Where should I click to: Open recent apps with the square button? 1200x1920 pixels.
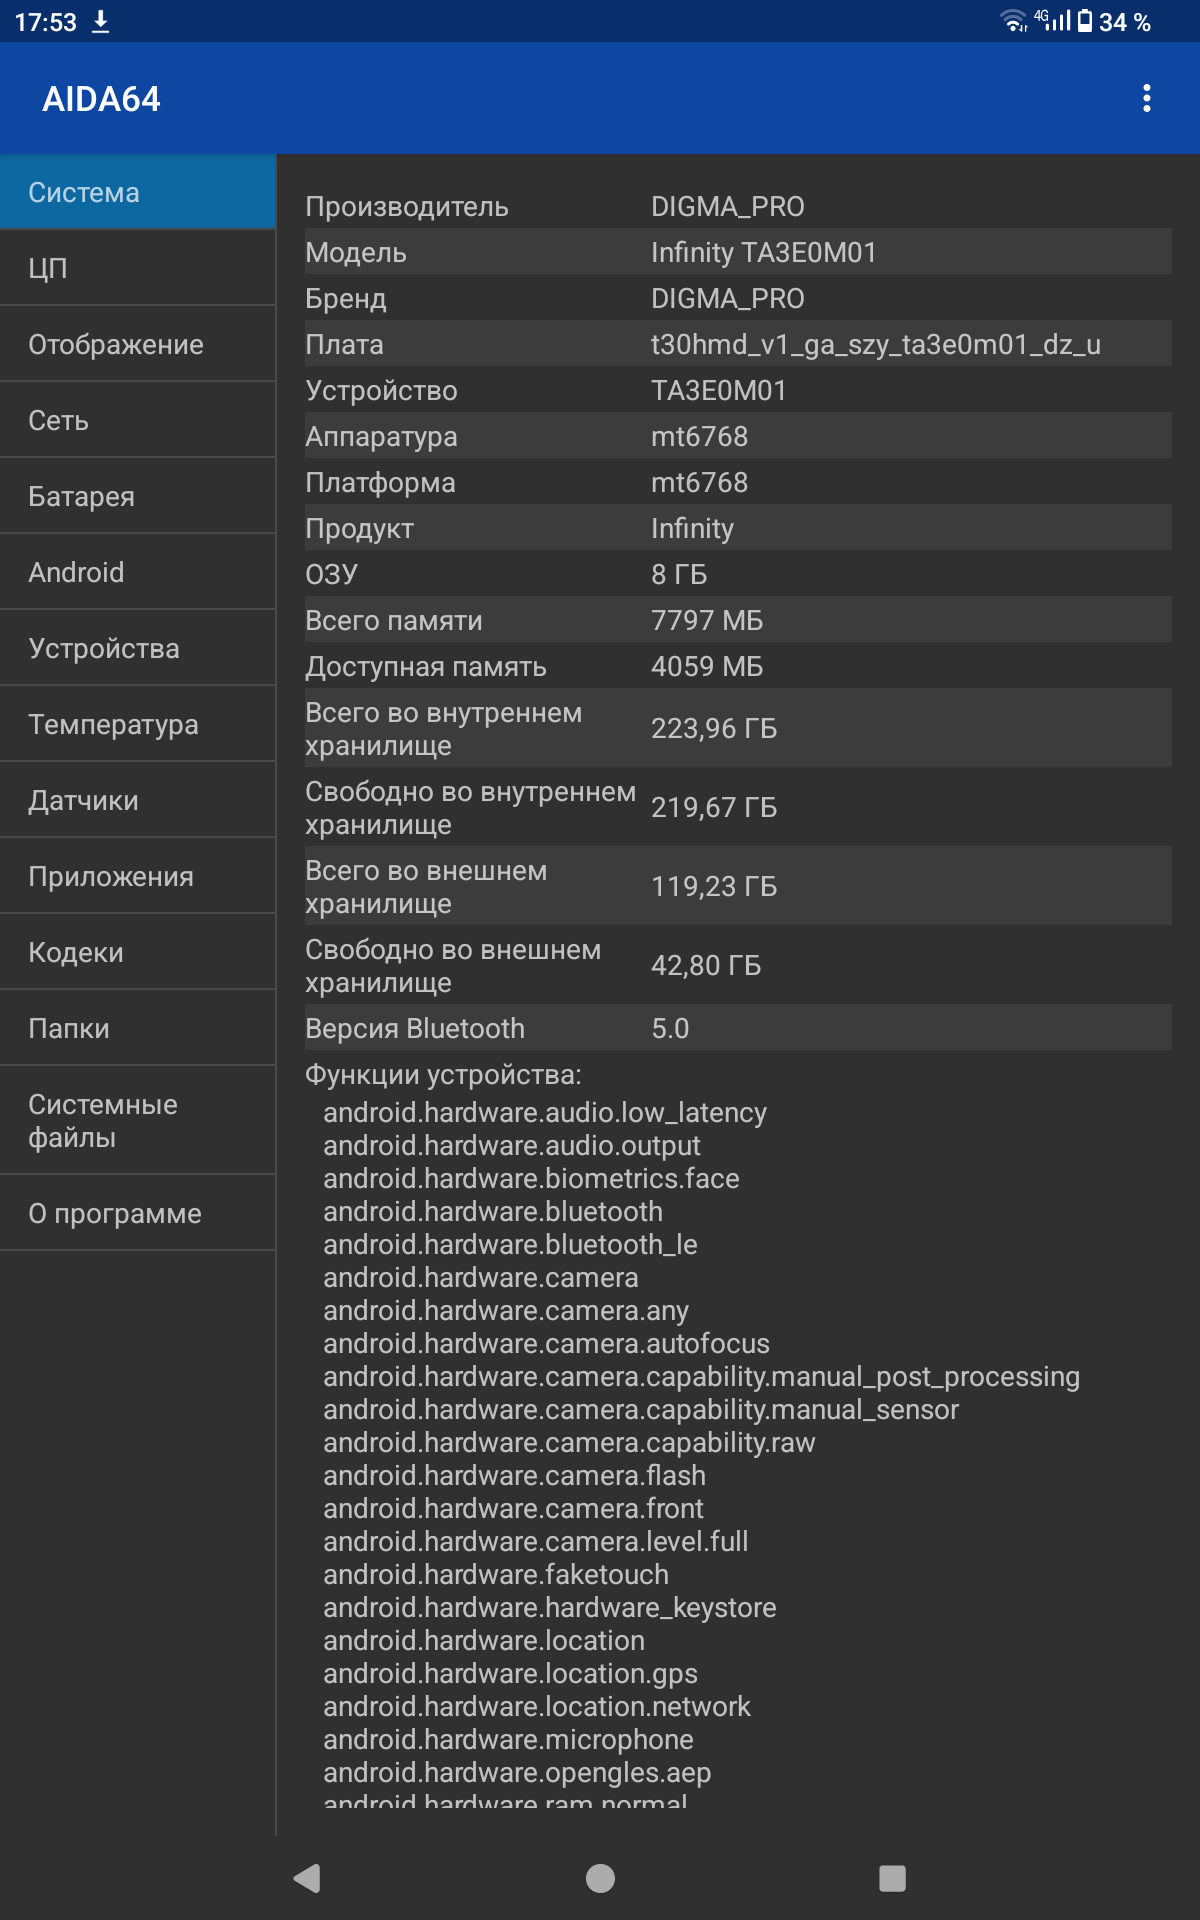(x=892, y=1878)
